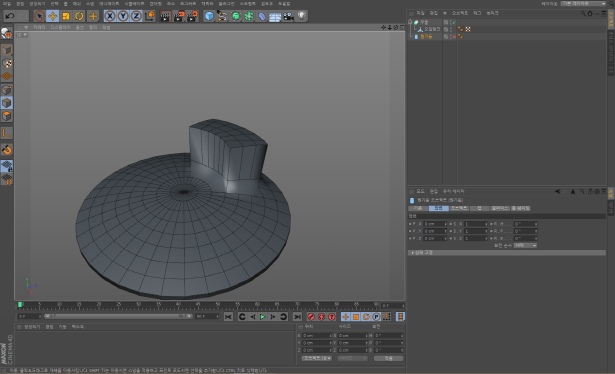
Task: Select the middle spline child object in tree
Action: coord(432,29)
